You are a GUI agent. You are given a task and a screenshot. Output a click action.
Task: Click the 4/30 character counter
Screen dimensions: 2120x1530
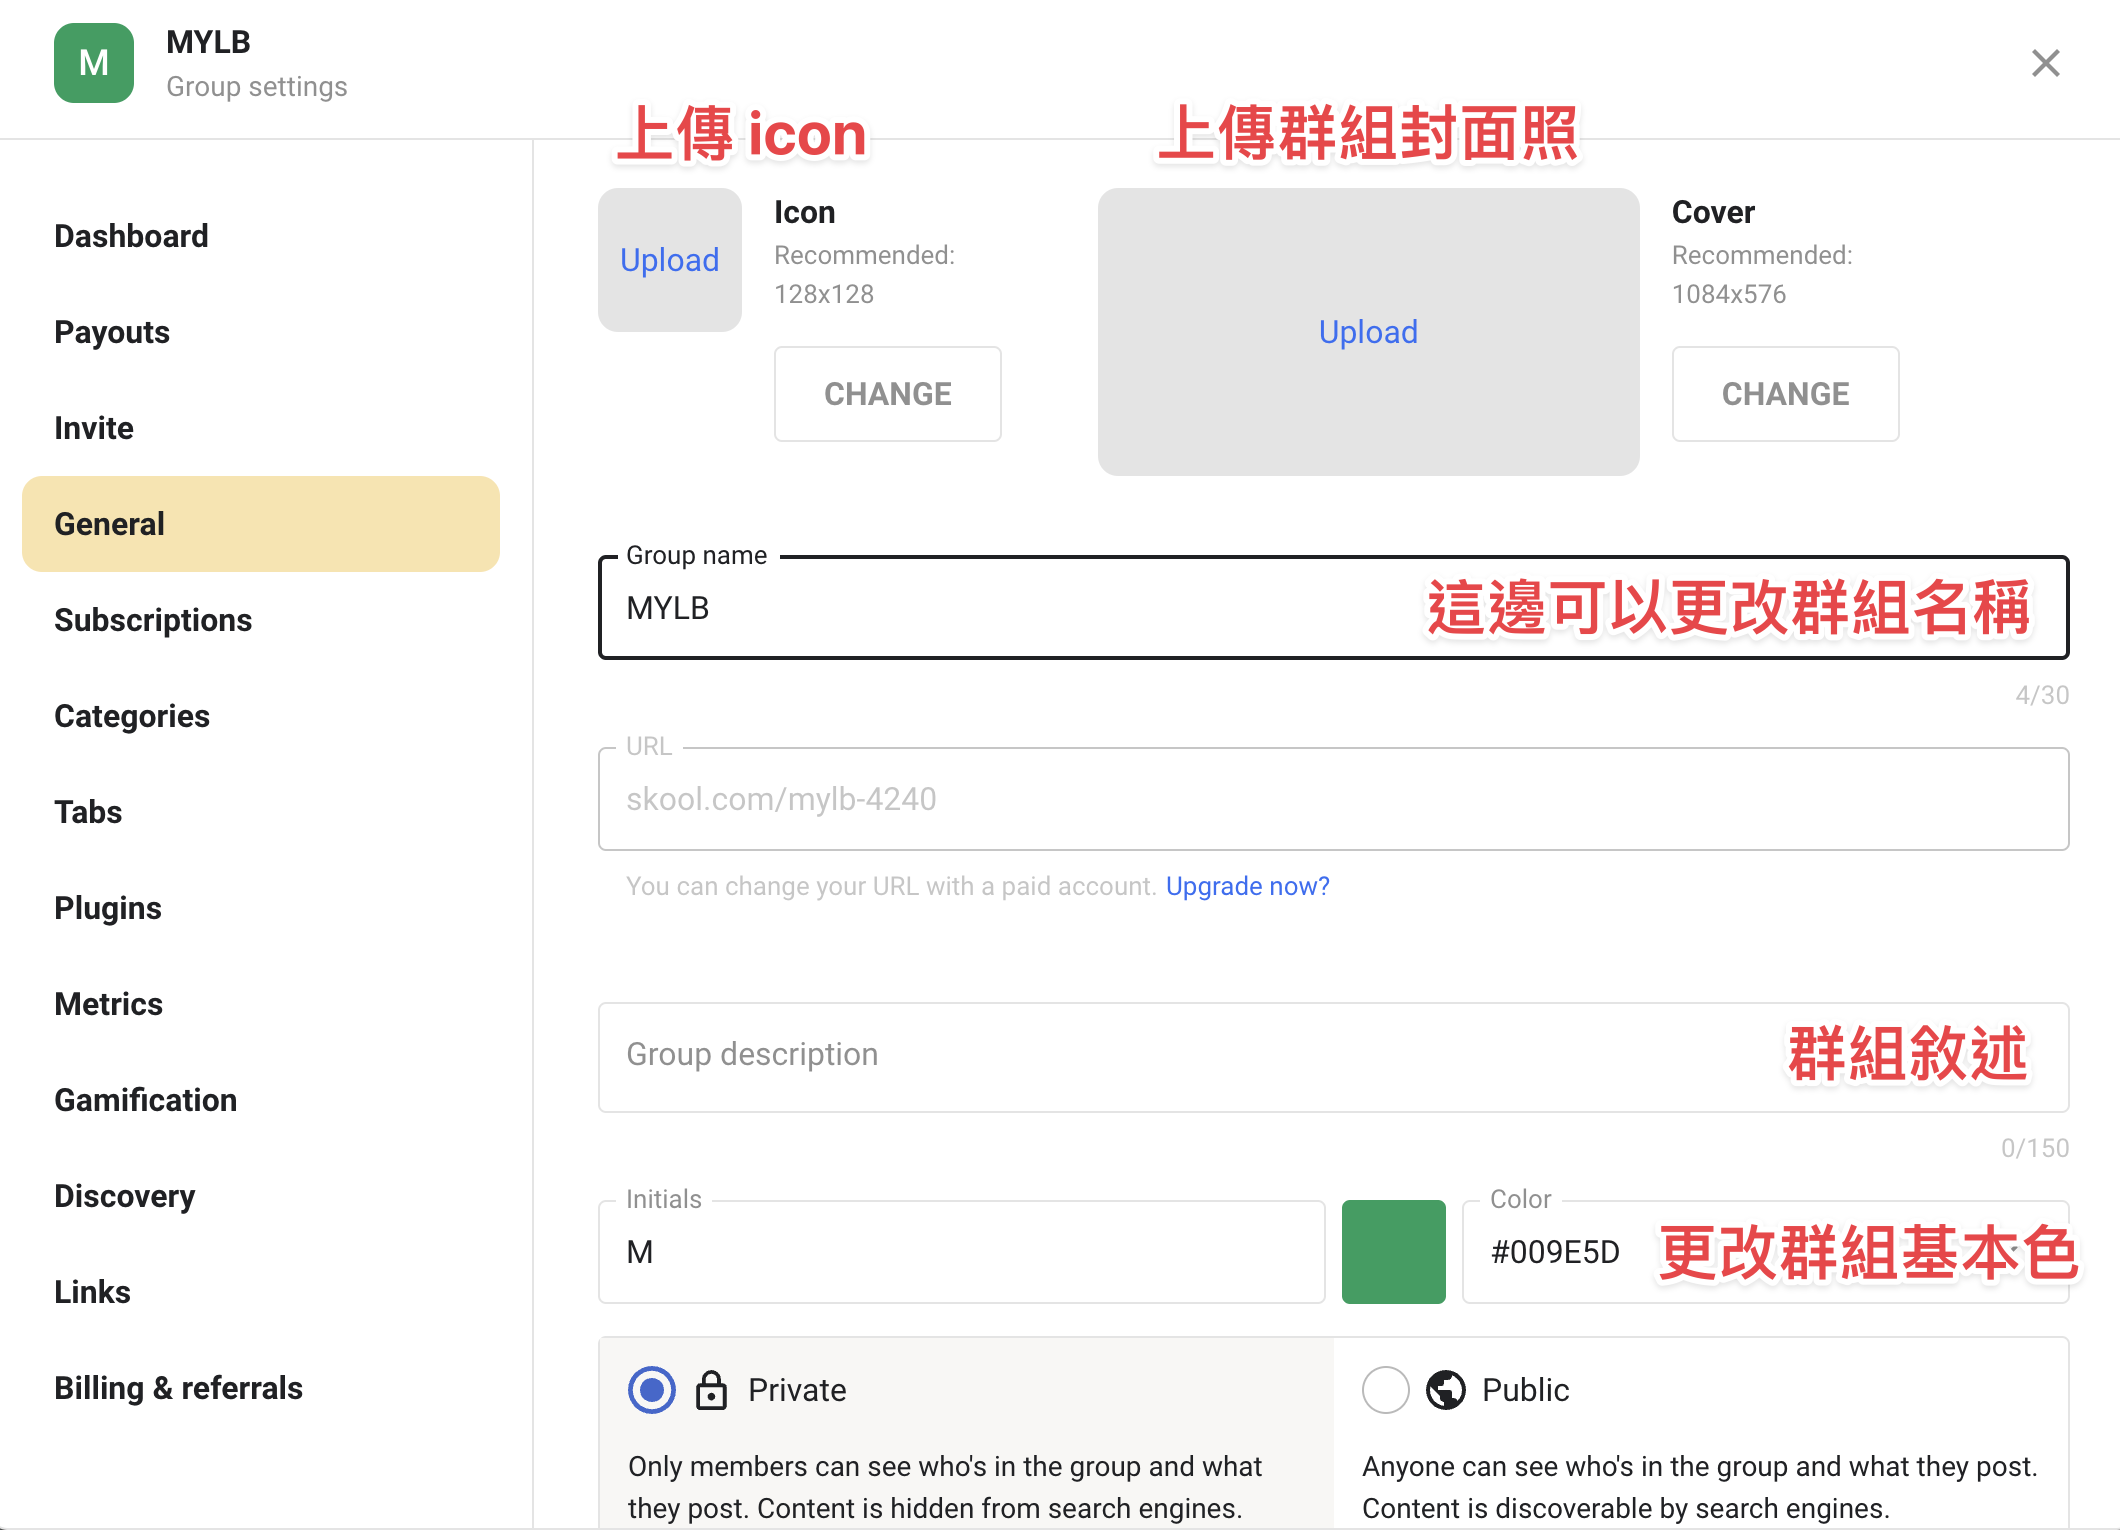tap(2042, 695)
